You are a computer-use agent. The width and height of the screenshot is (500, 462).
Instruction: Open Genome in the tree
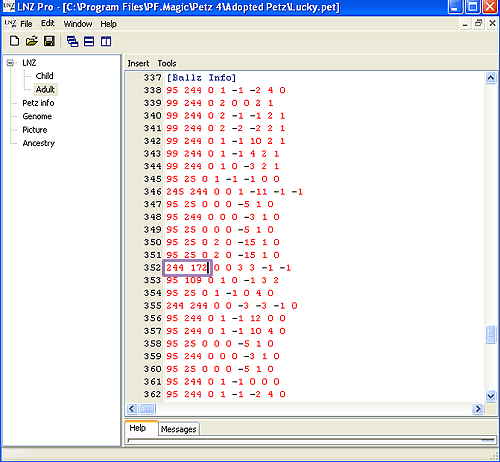(37, 116)
